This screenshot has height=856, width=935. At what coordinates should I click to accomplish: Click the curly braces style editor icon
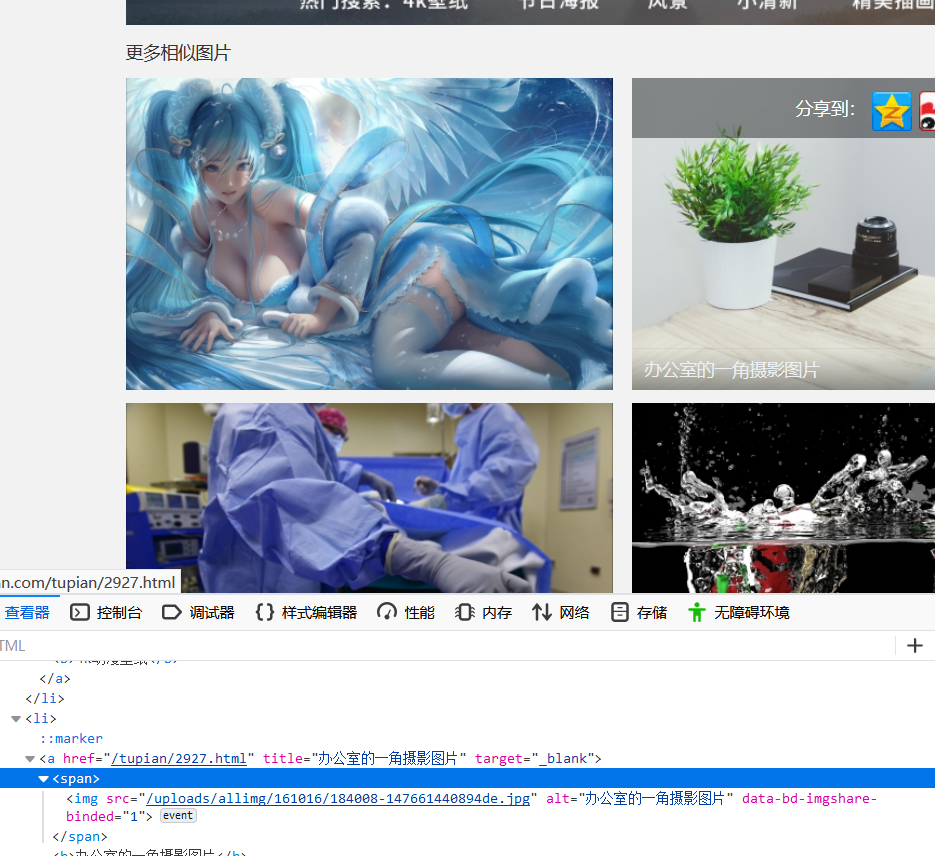point(265,612)
